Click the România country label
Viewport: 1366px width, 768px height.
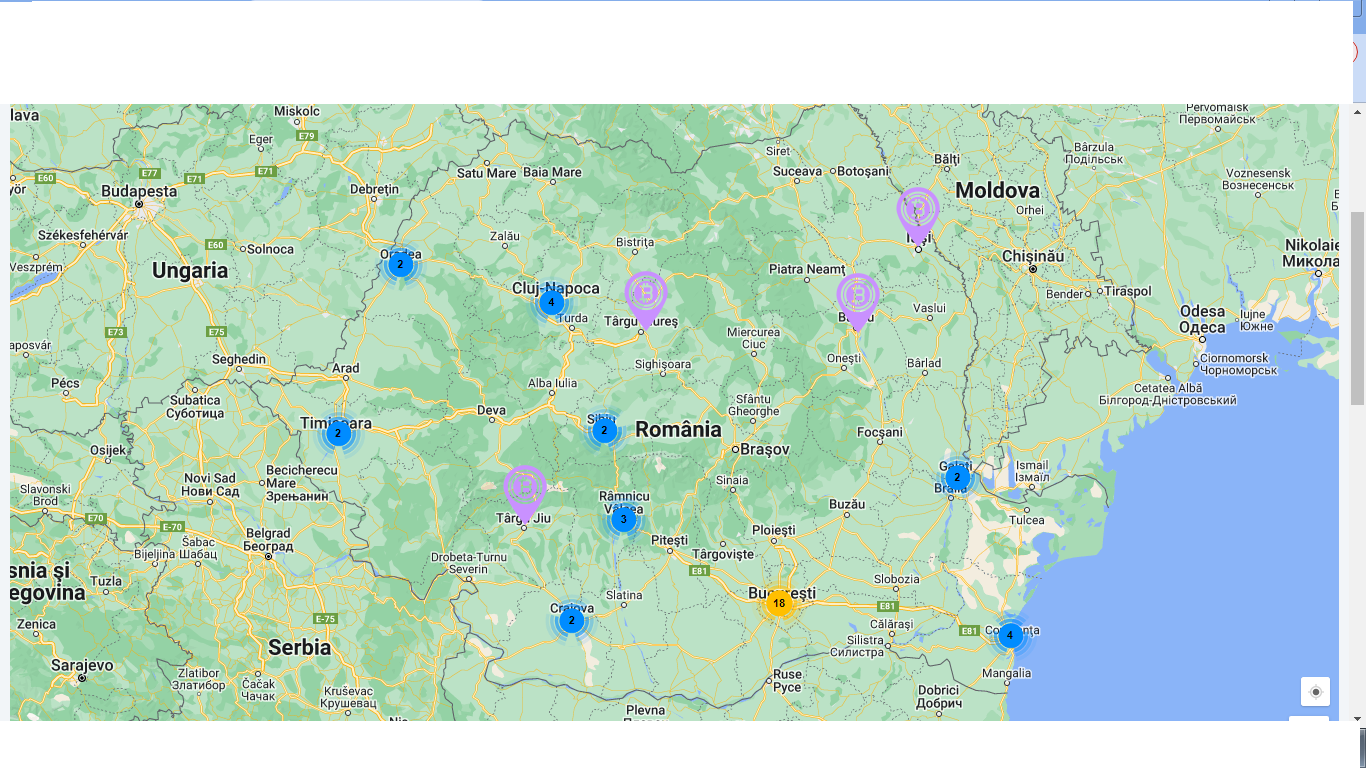pos(678,429)
